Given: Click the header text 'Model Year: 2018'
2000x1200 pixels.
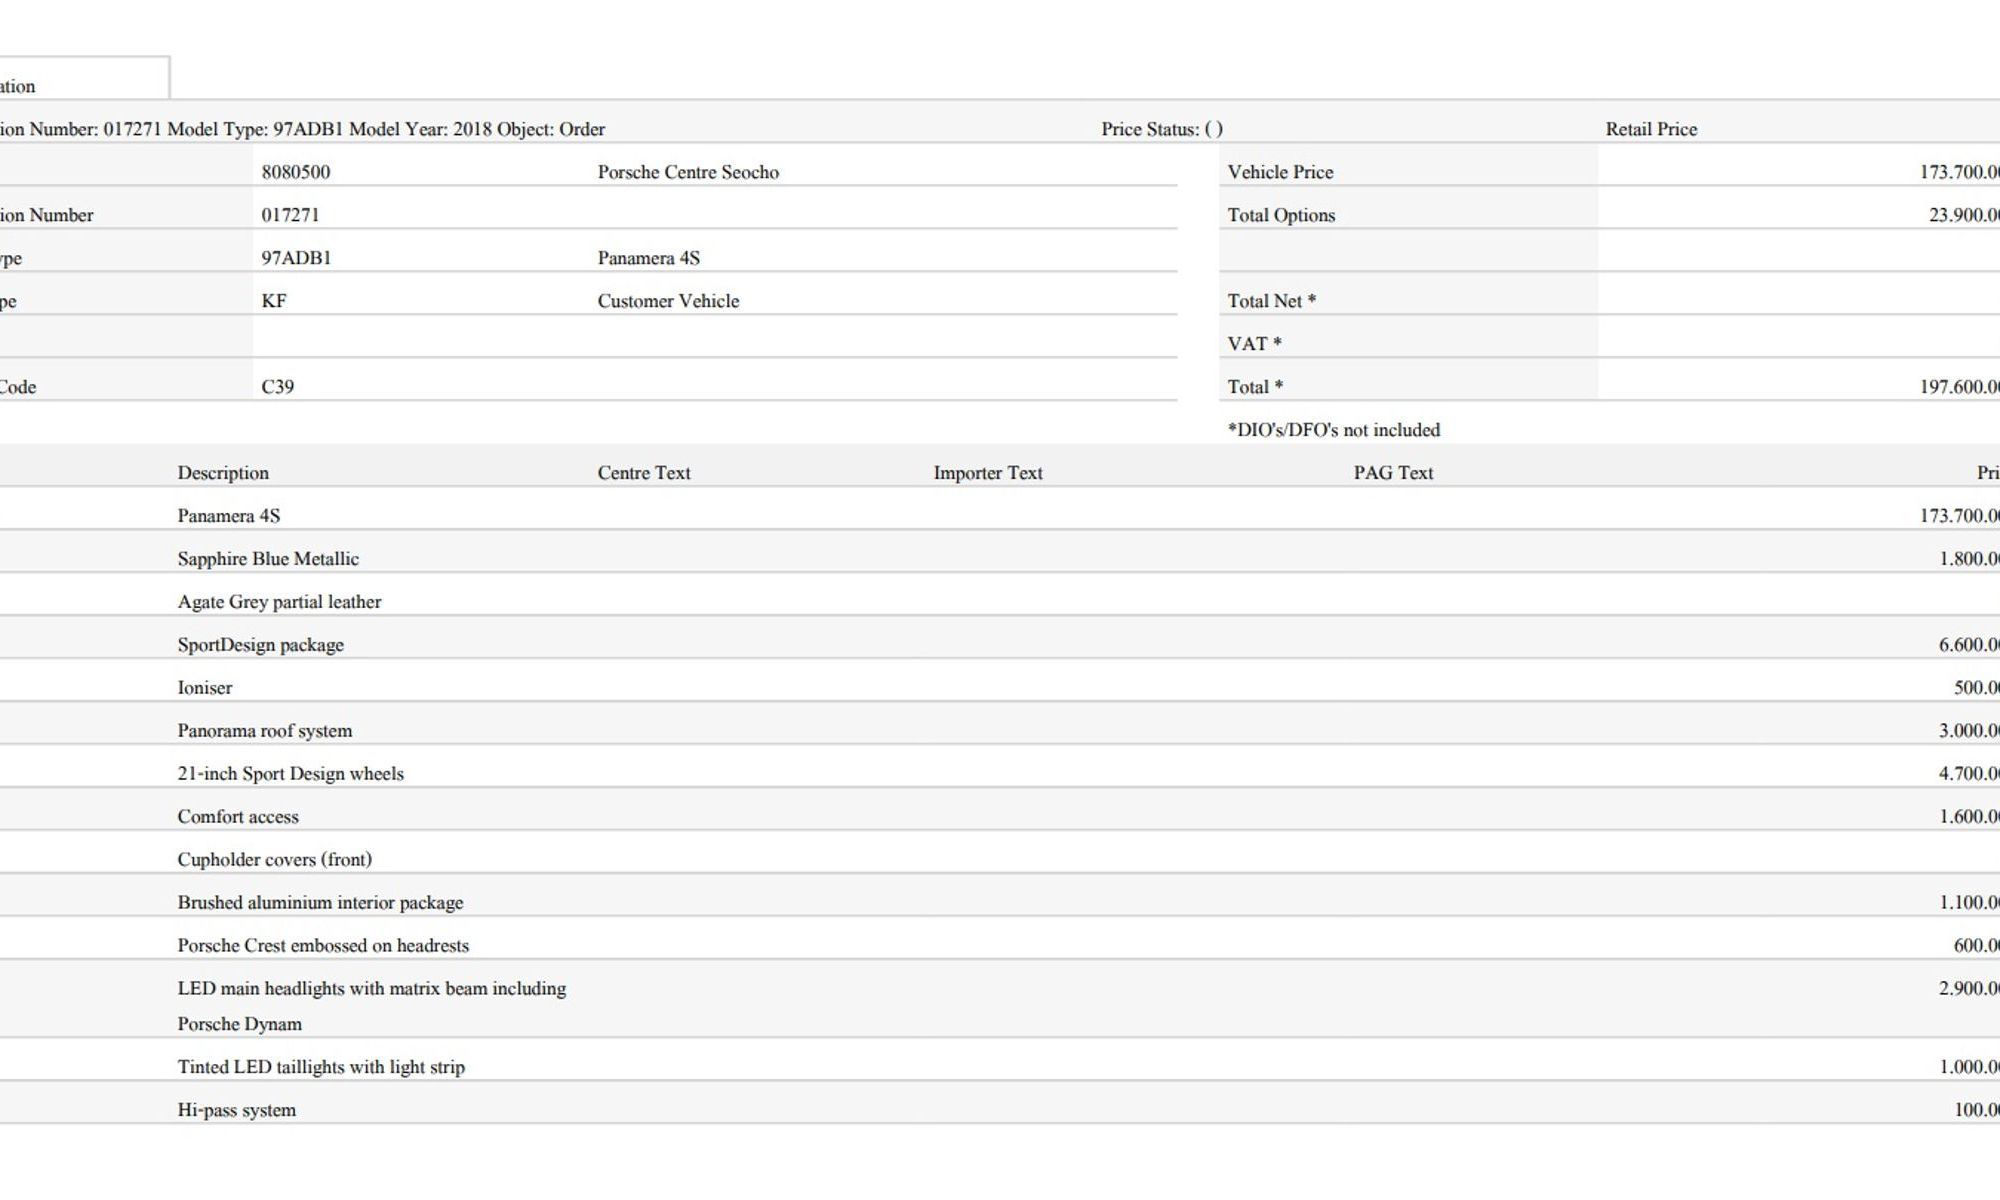Looking at the screenshot, I should pos(419,129).
